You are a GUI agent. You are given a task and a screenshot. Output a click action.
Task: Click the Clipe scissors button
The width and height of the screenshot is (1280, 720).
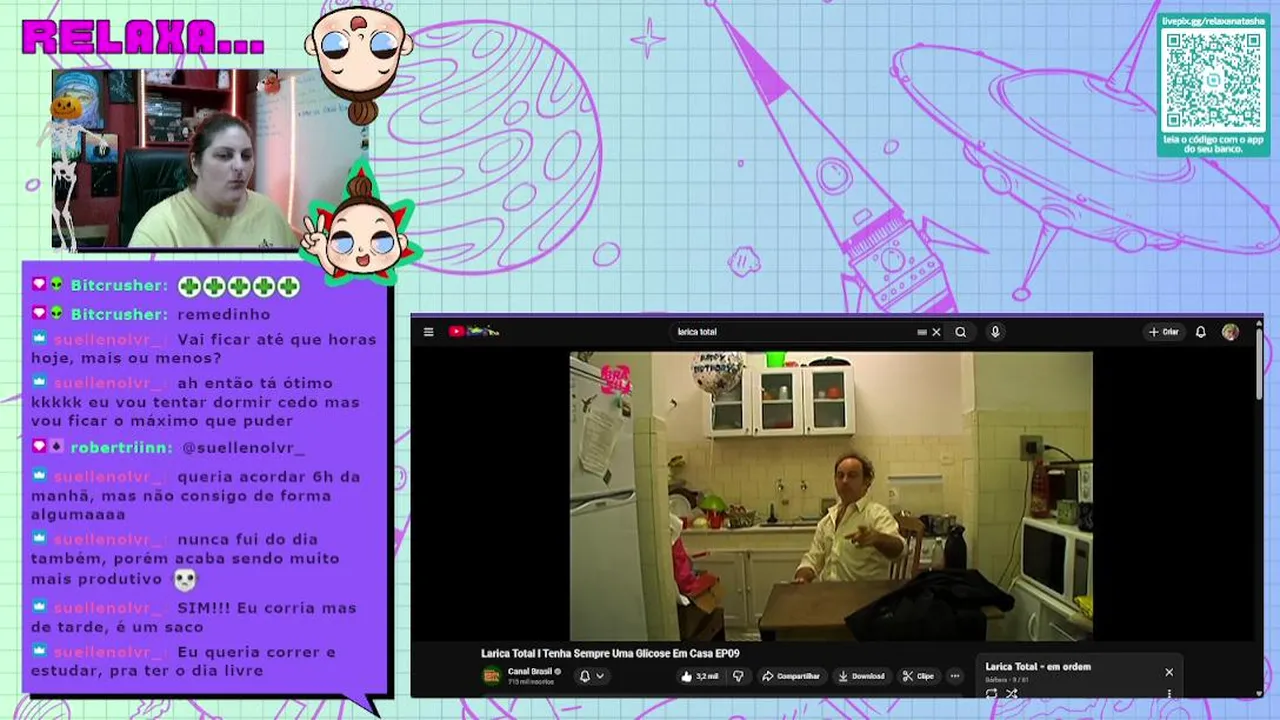[x=918, y=676]
